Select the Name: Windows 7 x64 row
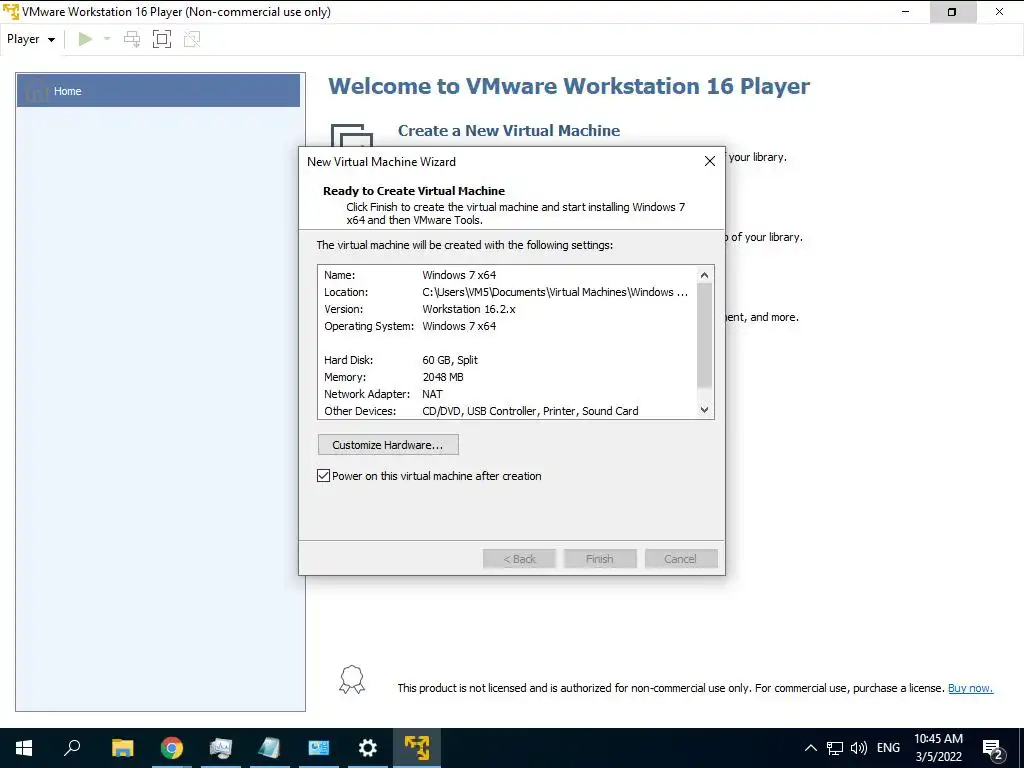 [507, 275]
